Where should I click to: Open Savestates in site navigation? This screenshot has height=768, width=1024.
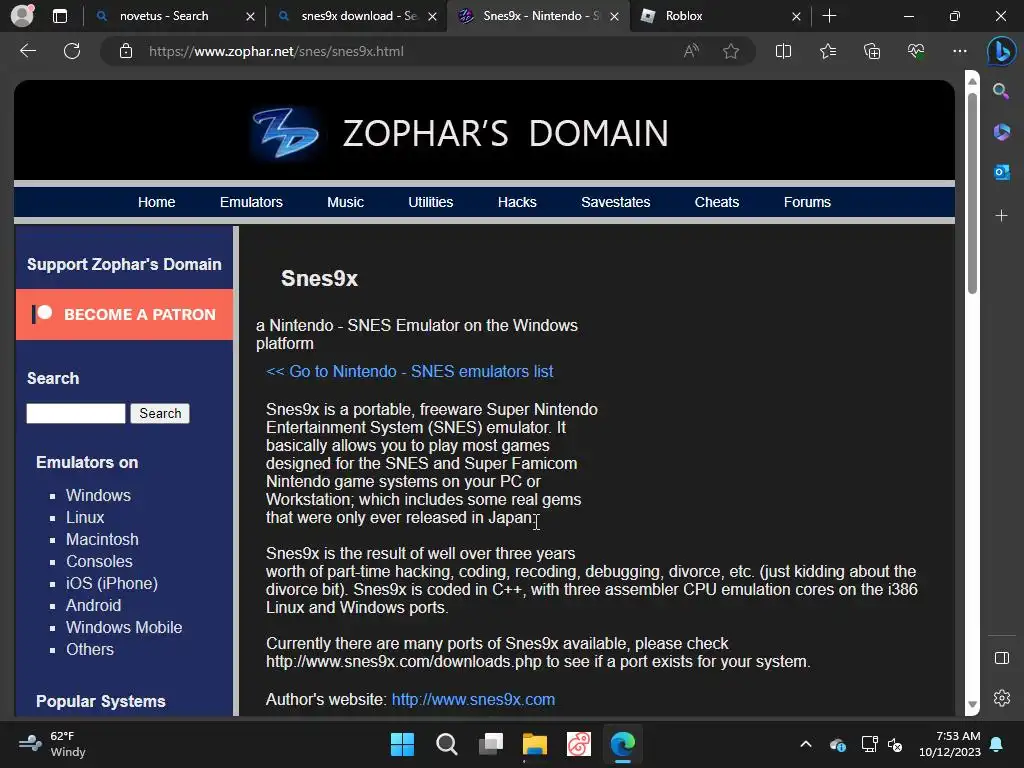(616, 202)
